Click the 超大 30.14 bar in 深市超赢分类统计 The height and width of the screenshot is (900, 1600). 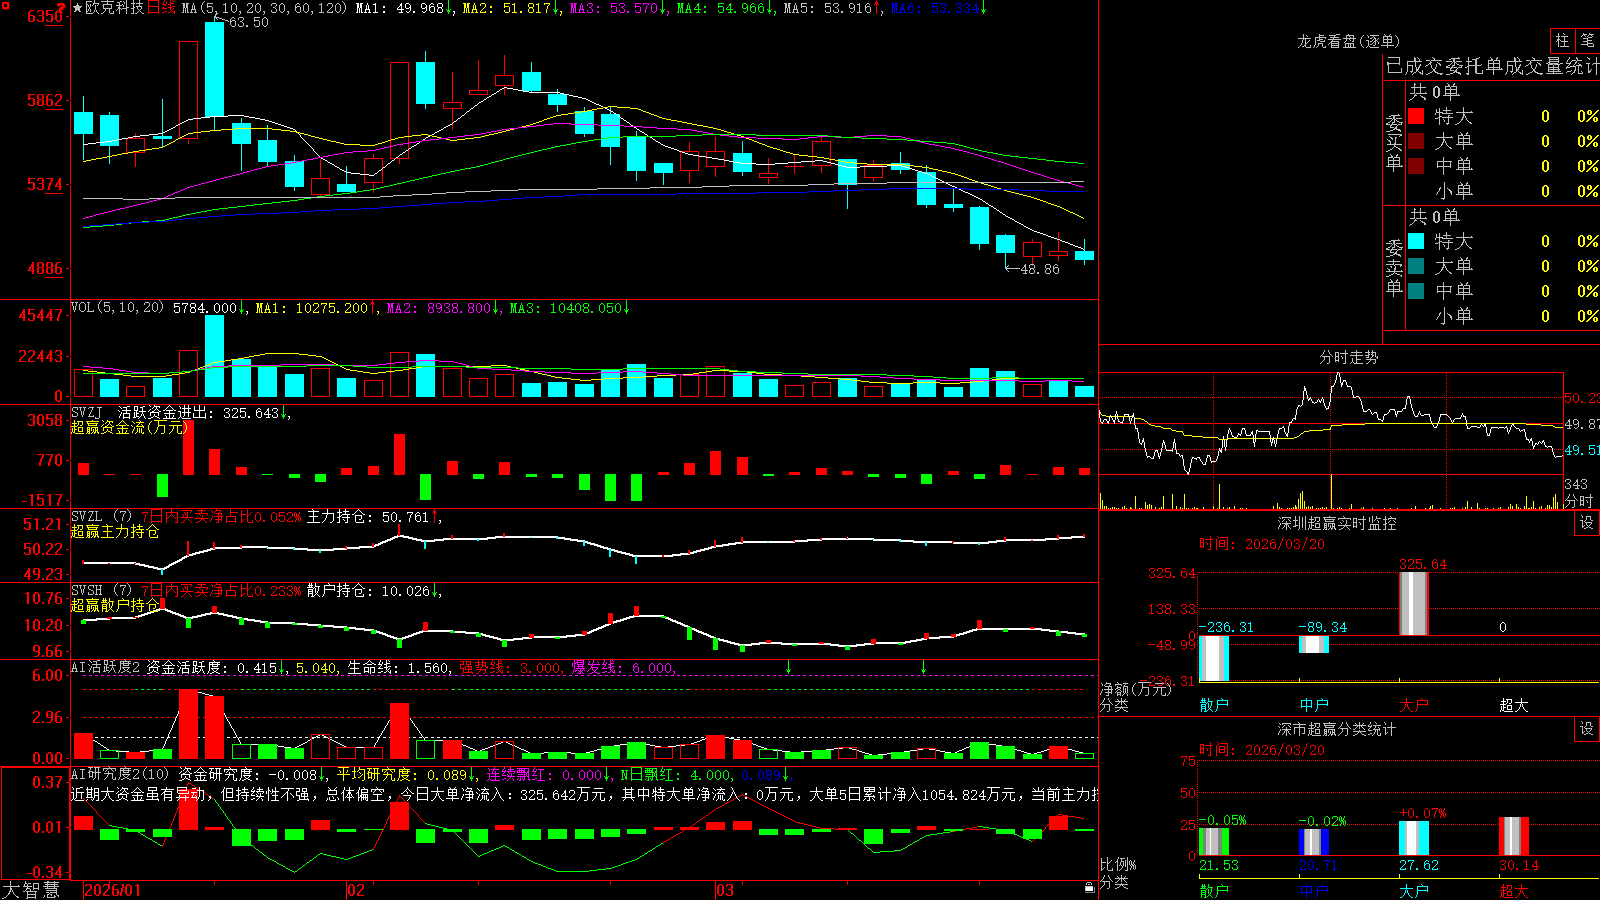1514,836
